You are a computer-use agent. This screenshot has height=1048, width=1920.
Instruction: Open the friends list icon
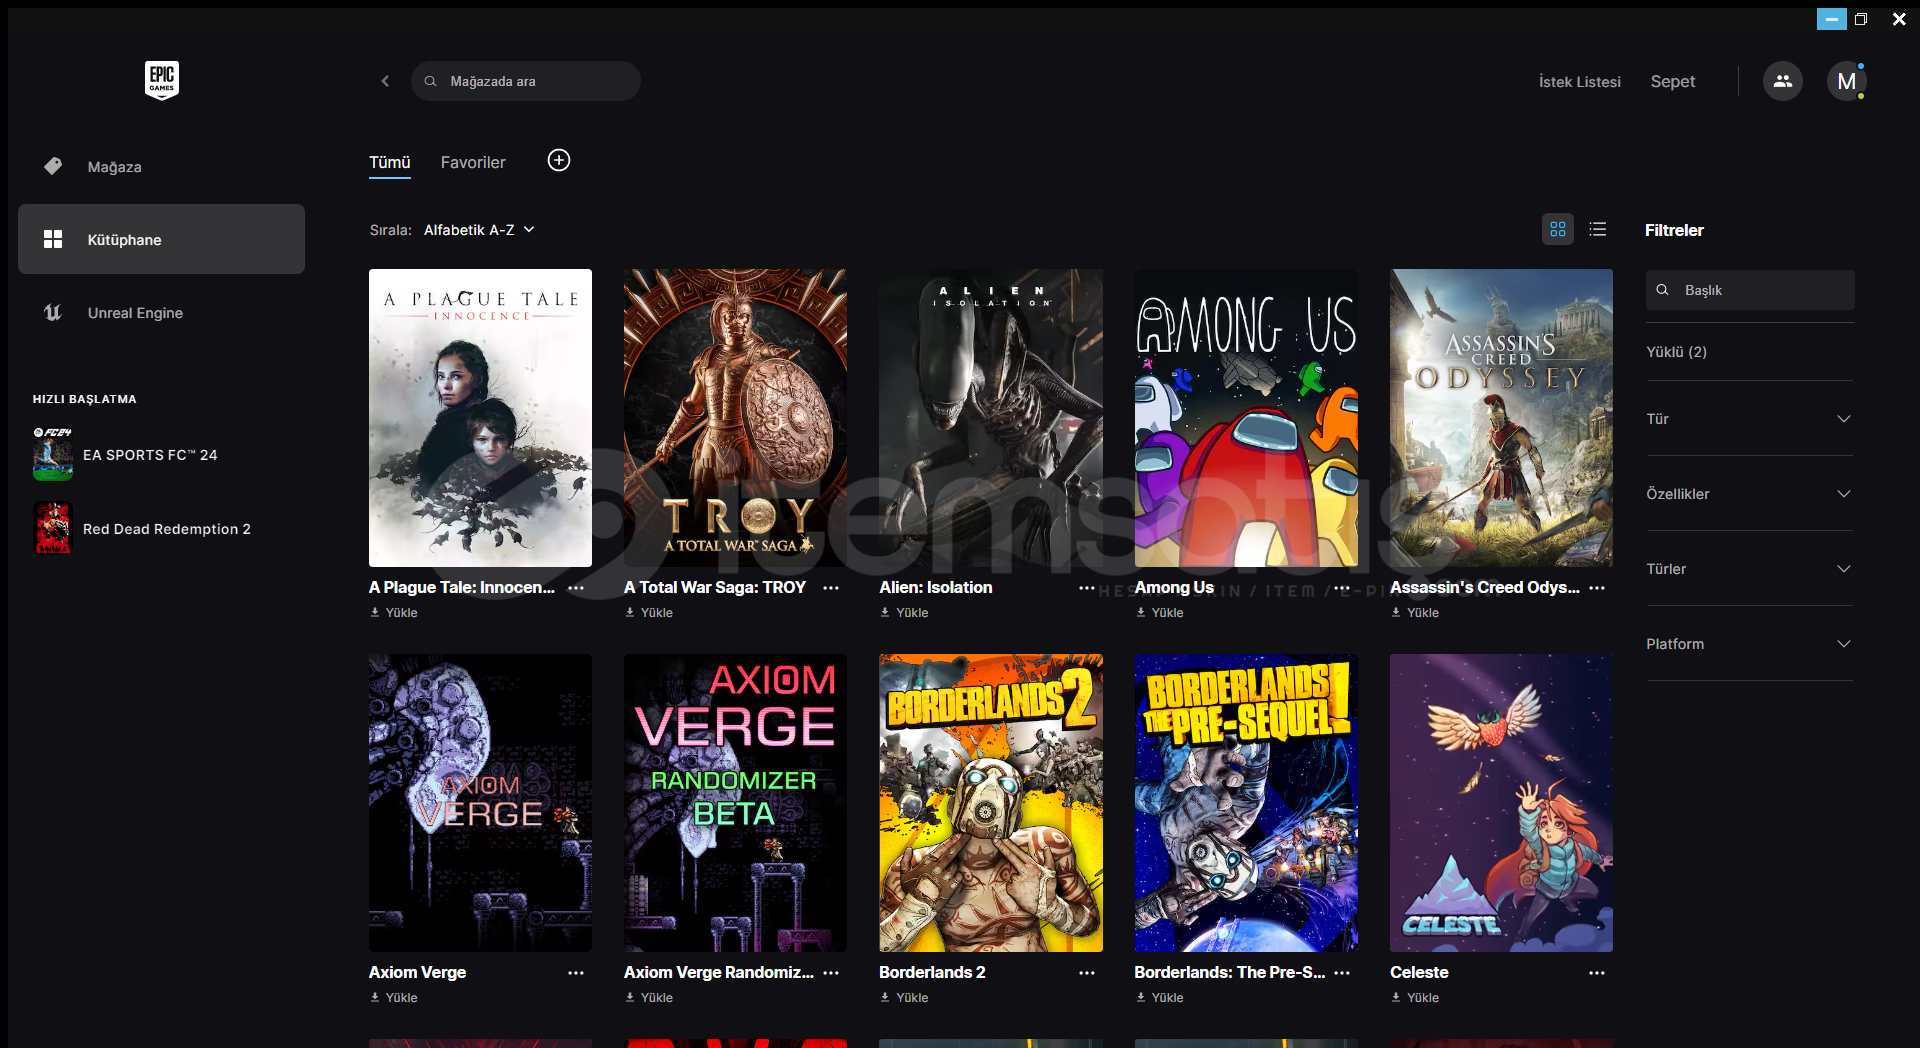click(x=1783, y=81)
